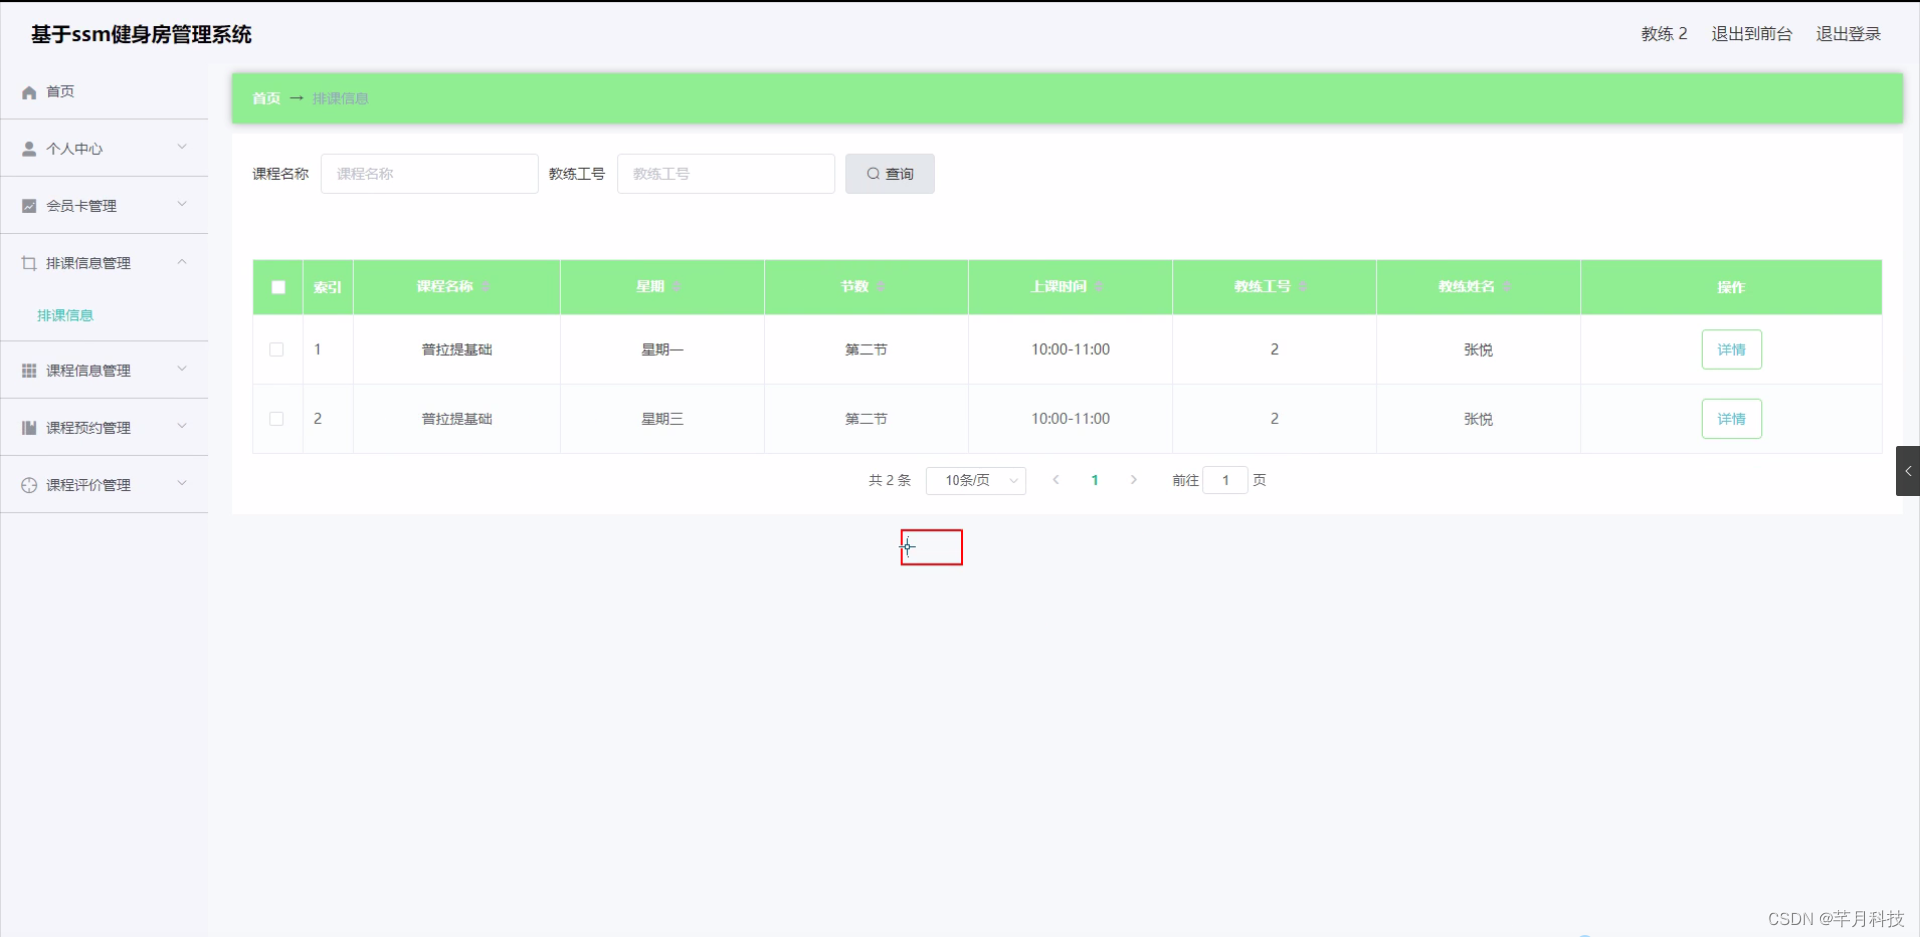Image resolution: width=1920 pixels, height=937 pixels.
Task: Click the 会员卡管理 card icon
Action: [28, 205]
